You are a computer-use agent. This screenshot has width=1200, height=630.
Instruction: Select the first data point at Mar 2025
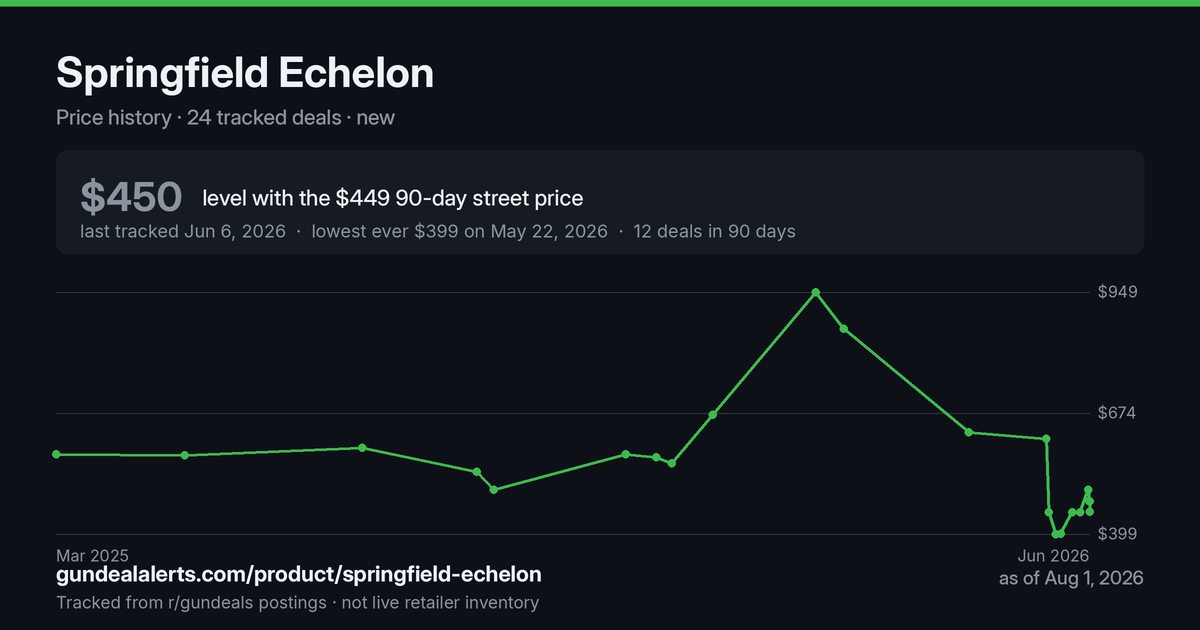(x=56, y=454)
